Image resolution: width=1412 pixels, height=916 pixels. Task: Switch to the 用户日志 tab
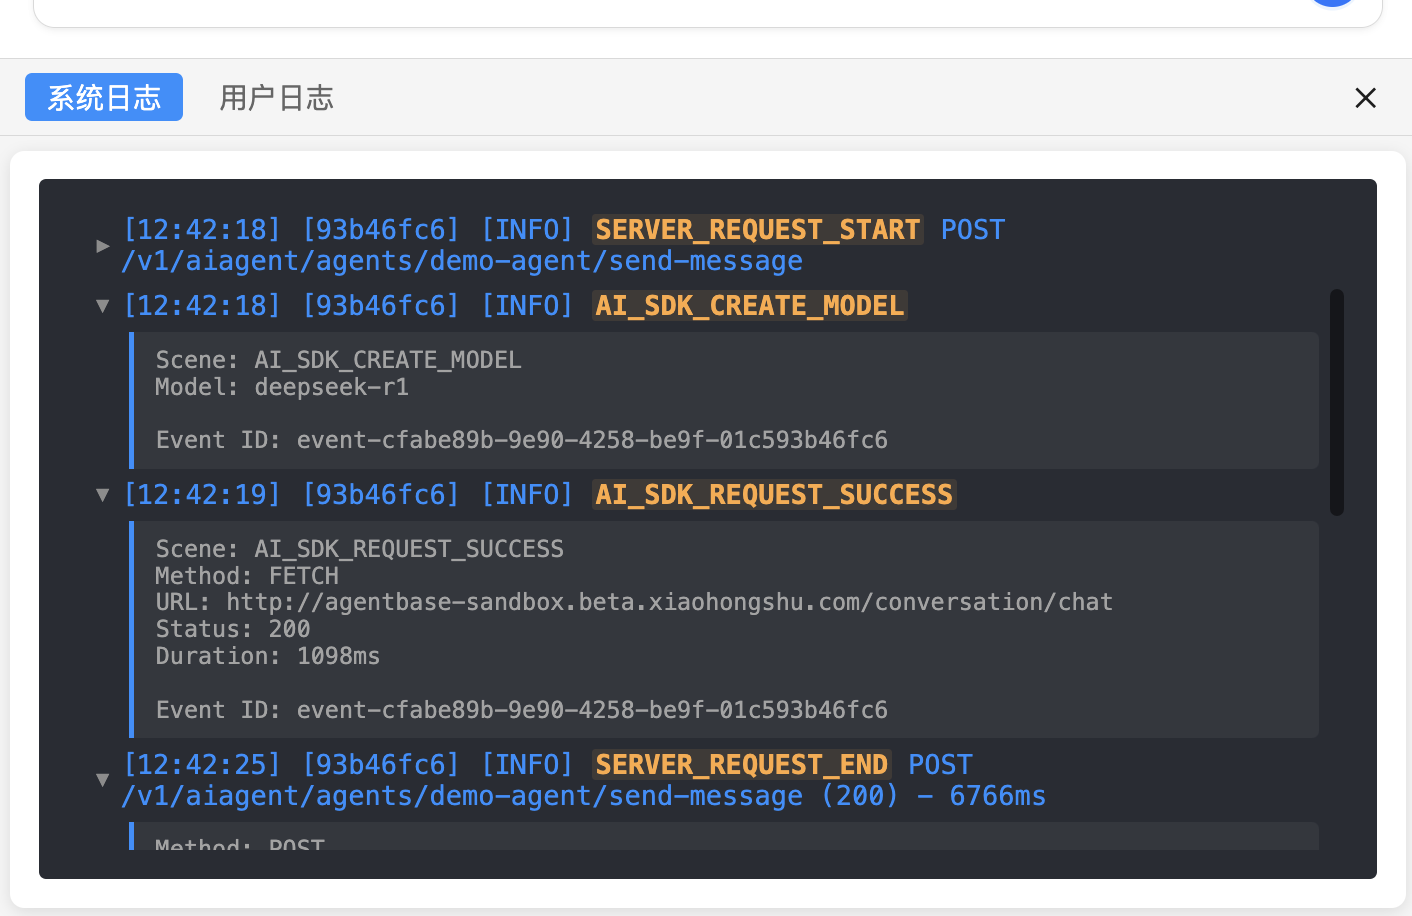click(x=276, y=97)
